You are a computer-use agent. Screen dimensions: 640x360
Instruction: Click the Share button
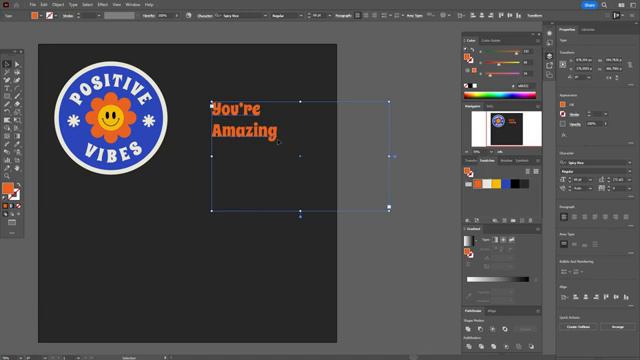tap(589, 5)
